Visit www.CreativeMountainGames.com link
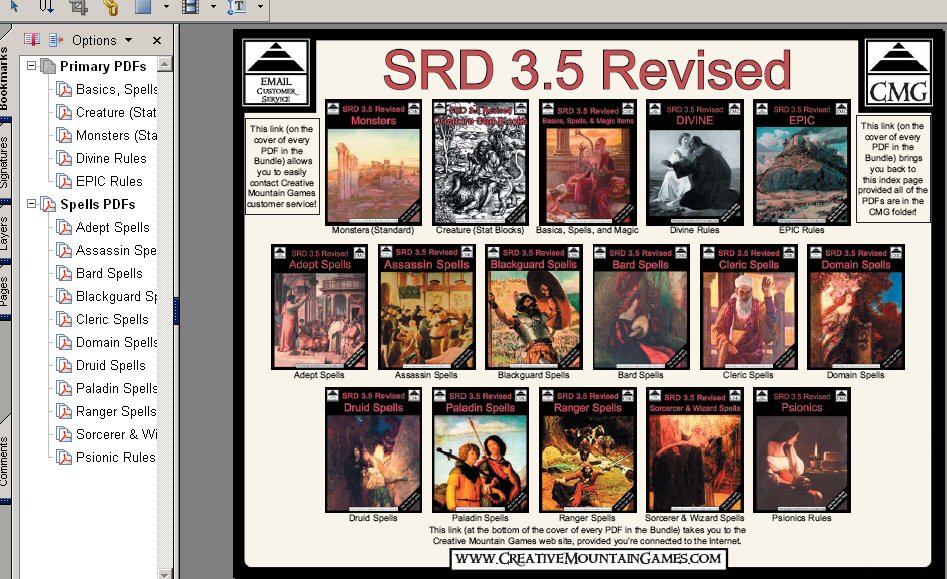 588,558
